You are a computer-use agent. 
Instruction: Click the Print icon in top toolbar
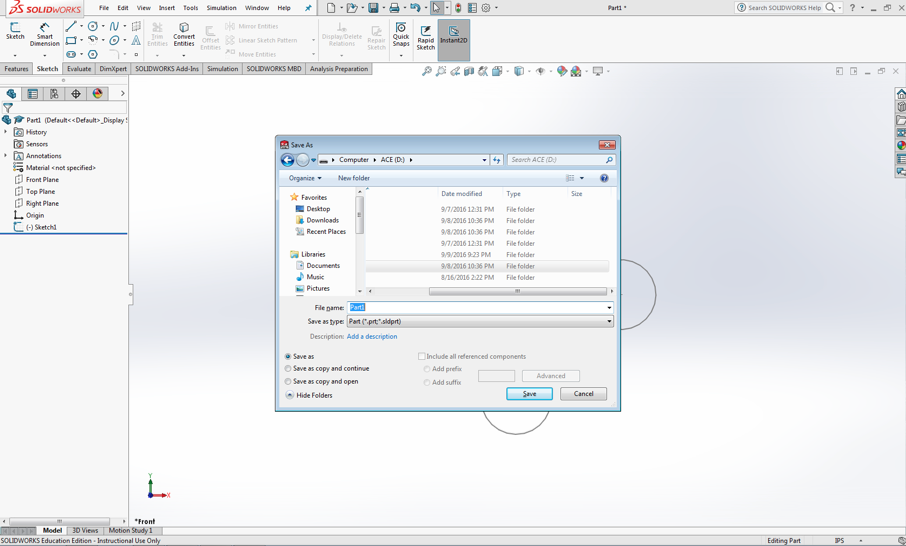click(x=394, y=8)
